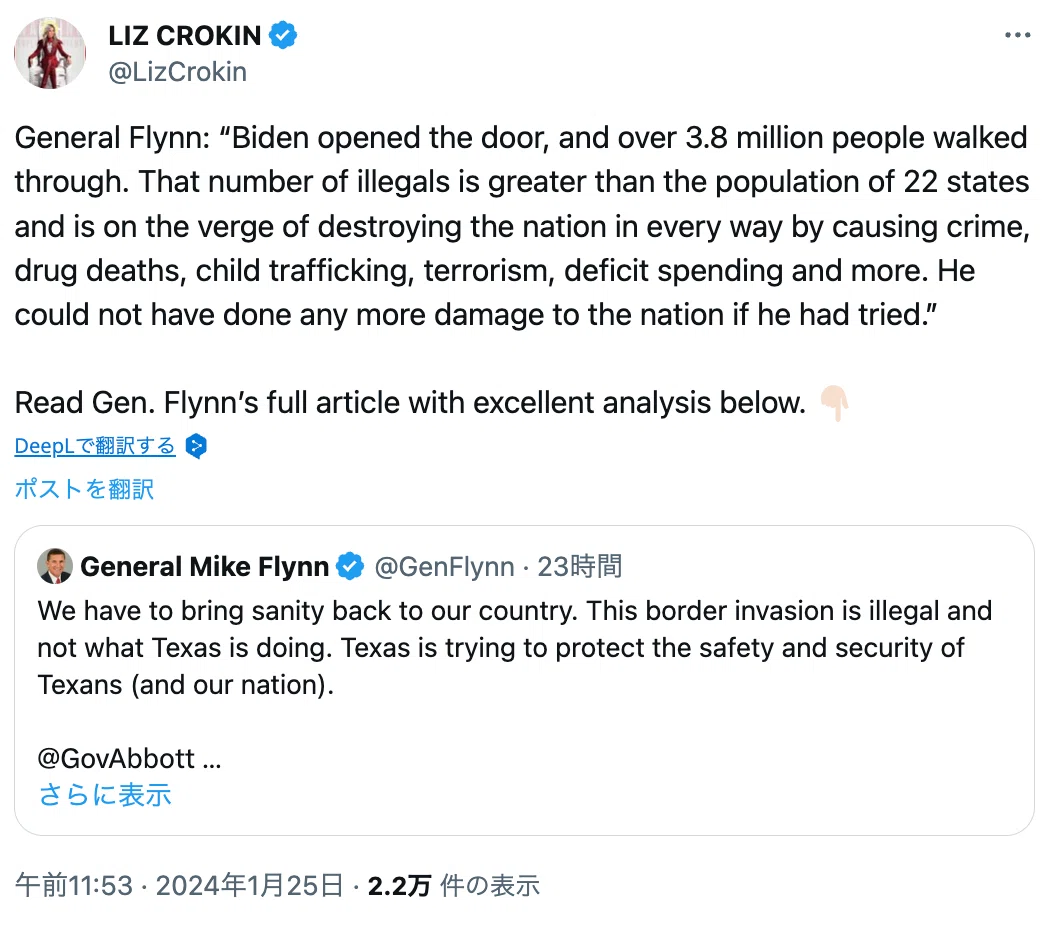This screenshot has height=928, width=1060.
Task: Open the three-dot more options menu
Action: click(x=1017, y=35)
